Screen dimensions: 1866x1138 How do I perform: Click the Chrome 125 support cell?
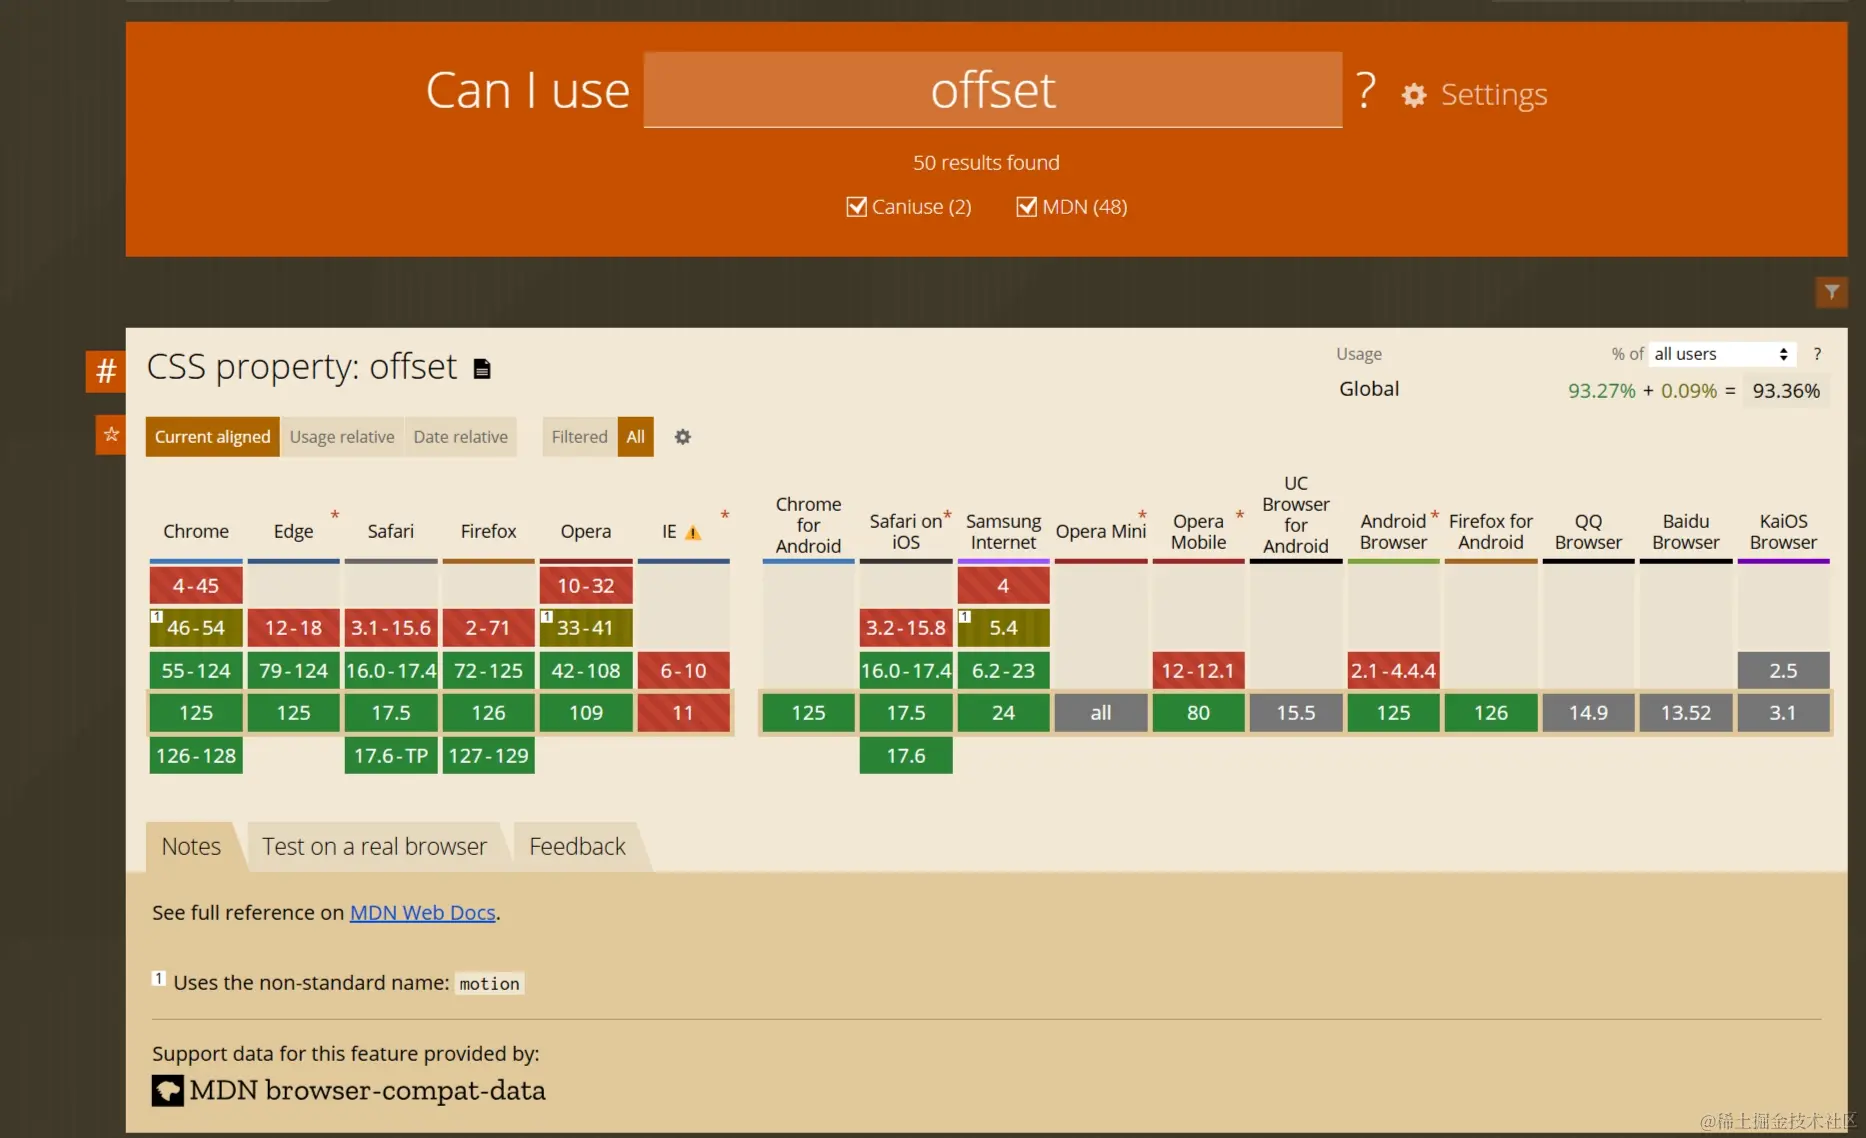point(196,713)
